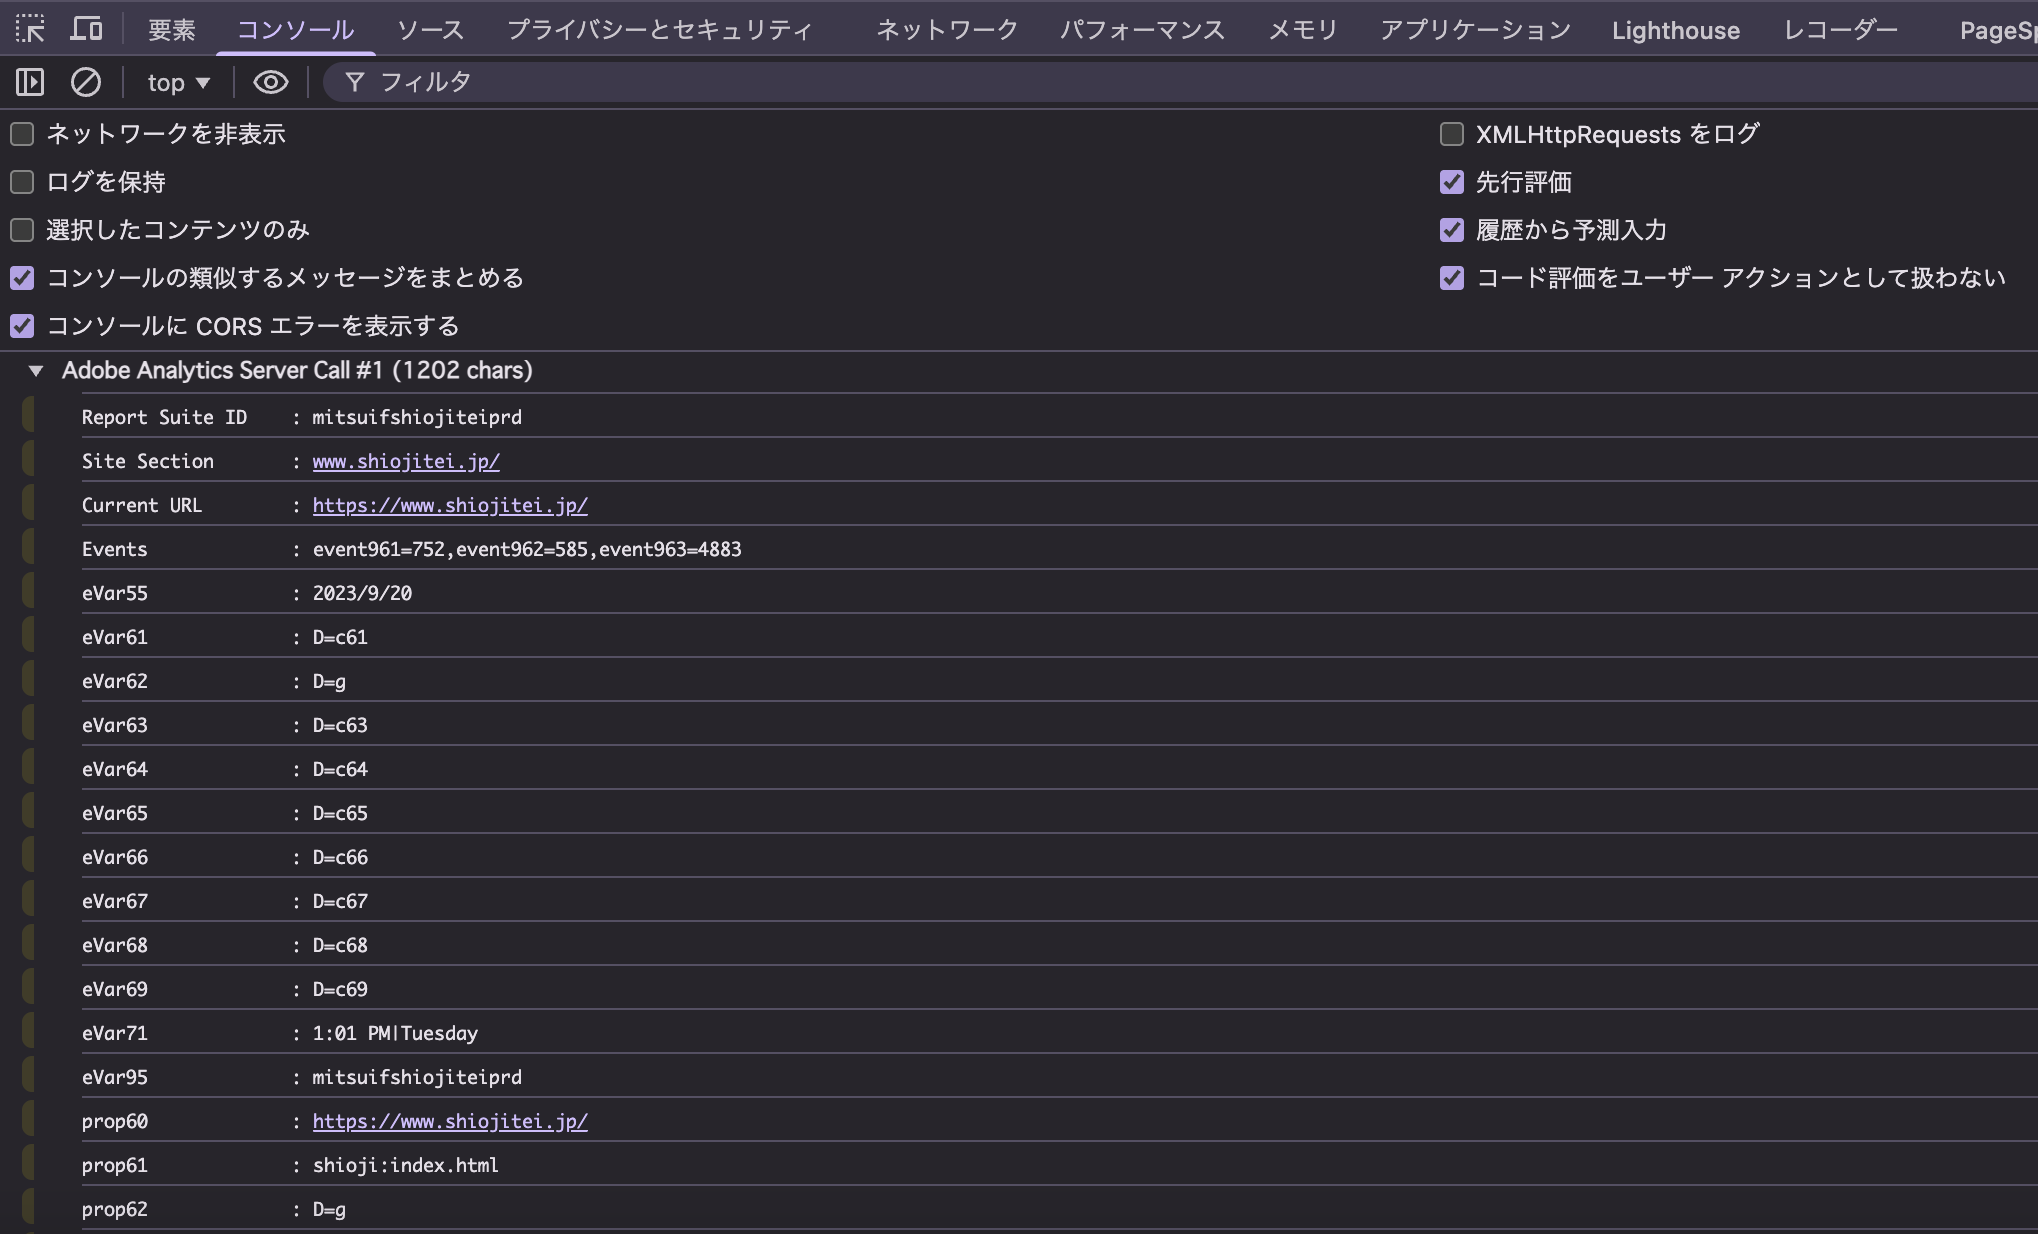2038x1234 pixels.
Task: Collapse Adobe Analytics Server Call #1
Action: click(38, 370)
